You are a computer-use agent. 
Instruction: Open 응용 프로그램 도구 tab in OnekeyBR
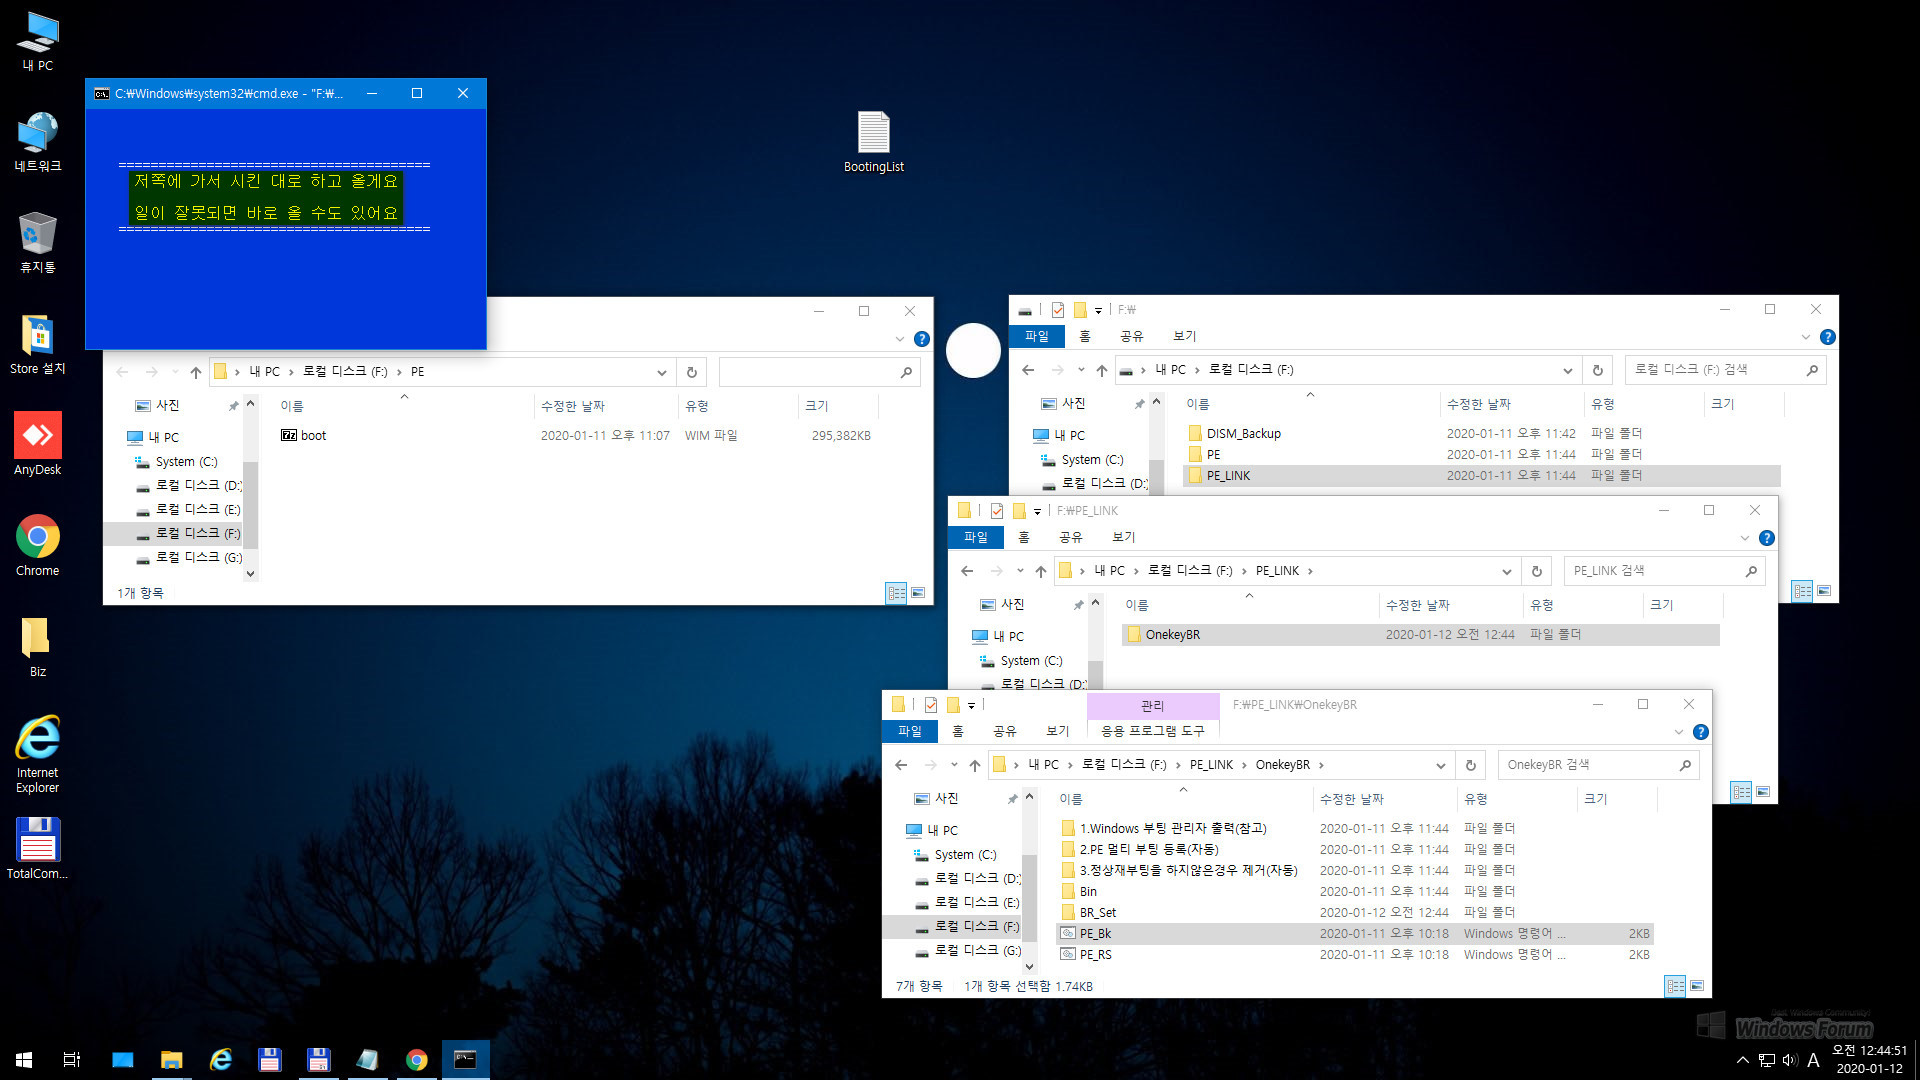(1153, 732)
